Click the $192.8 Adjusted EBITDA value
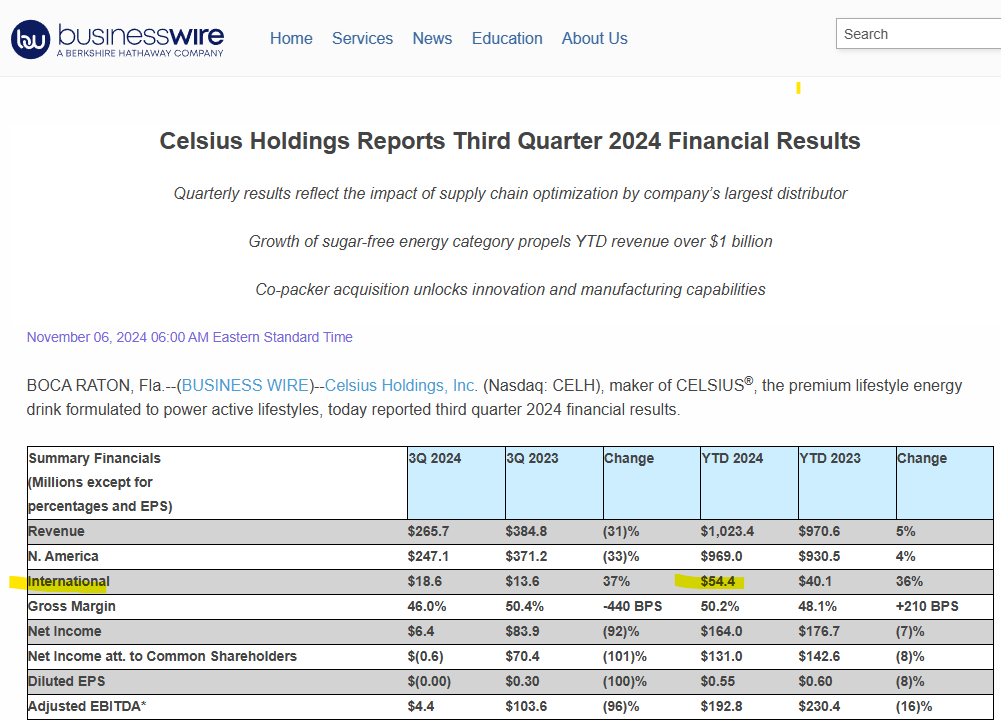The width and height of the screenshot is (1001, 722). (x=721, y=706)
